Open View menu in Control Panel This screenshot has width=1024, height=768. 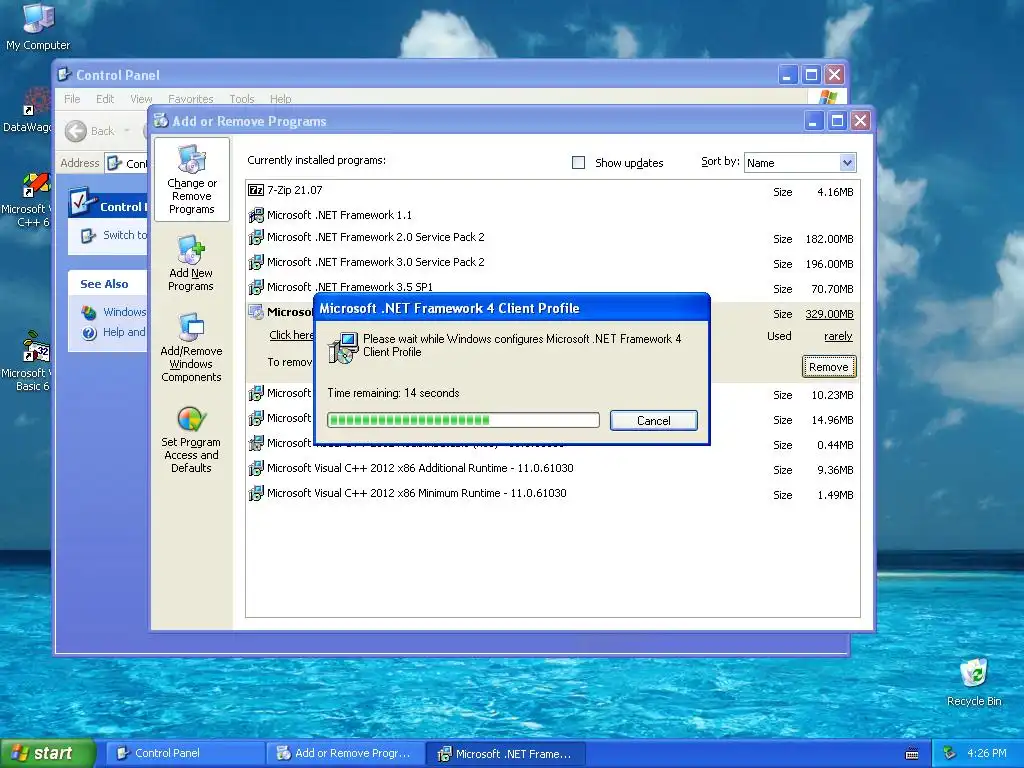click(x=141, y=99)
